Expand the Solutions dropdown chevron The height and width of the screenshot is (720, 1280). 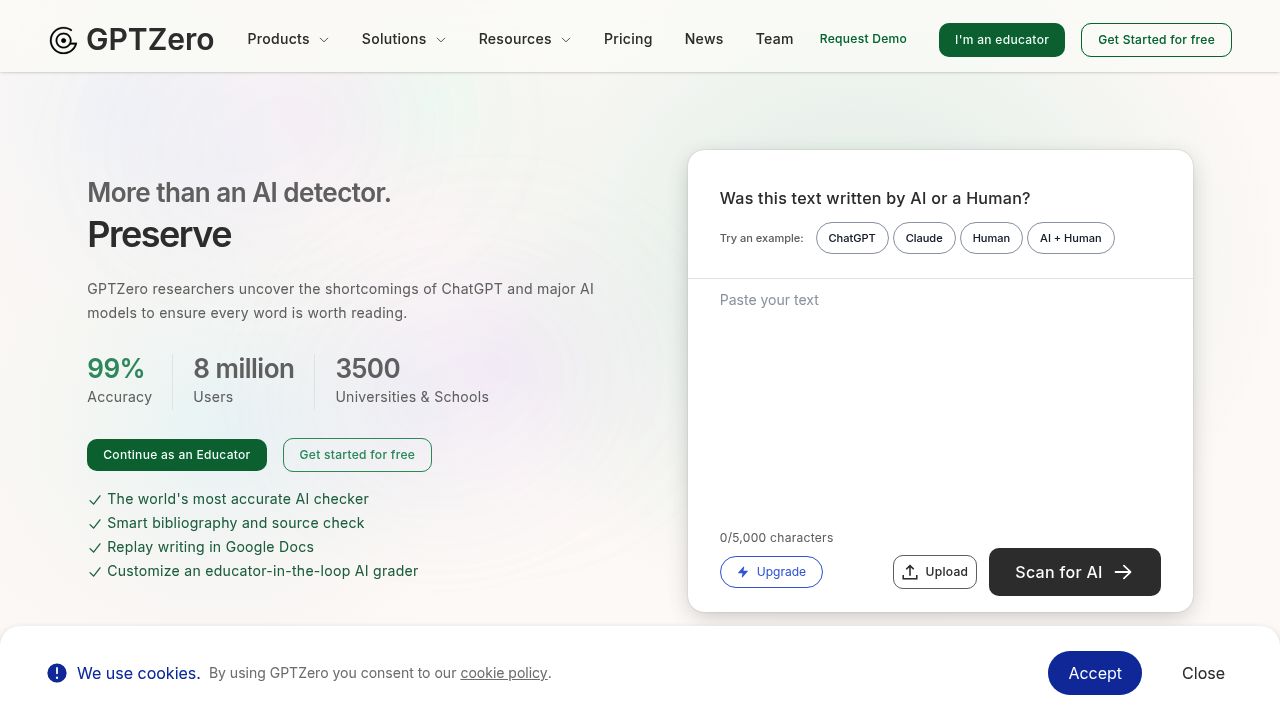point(441,40)
